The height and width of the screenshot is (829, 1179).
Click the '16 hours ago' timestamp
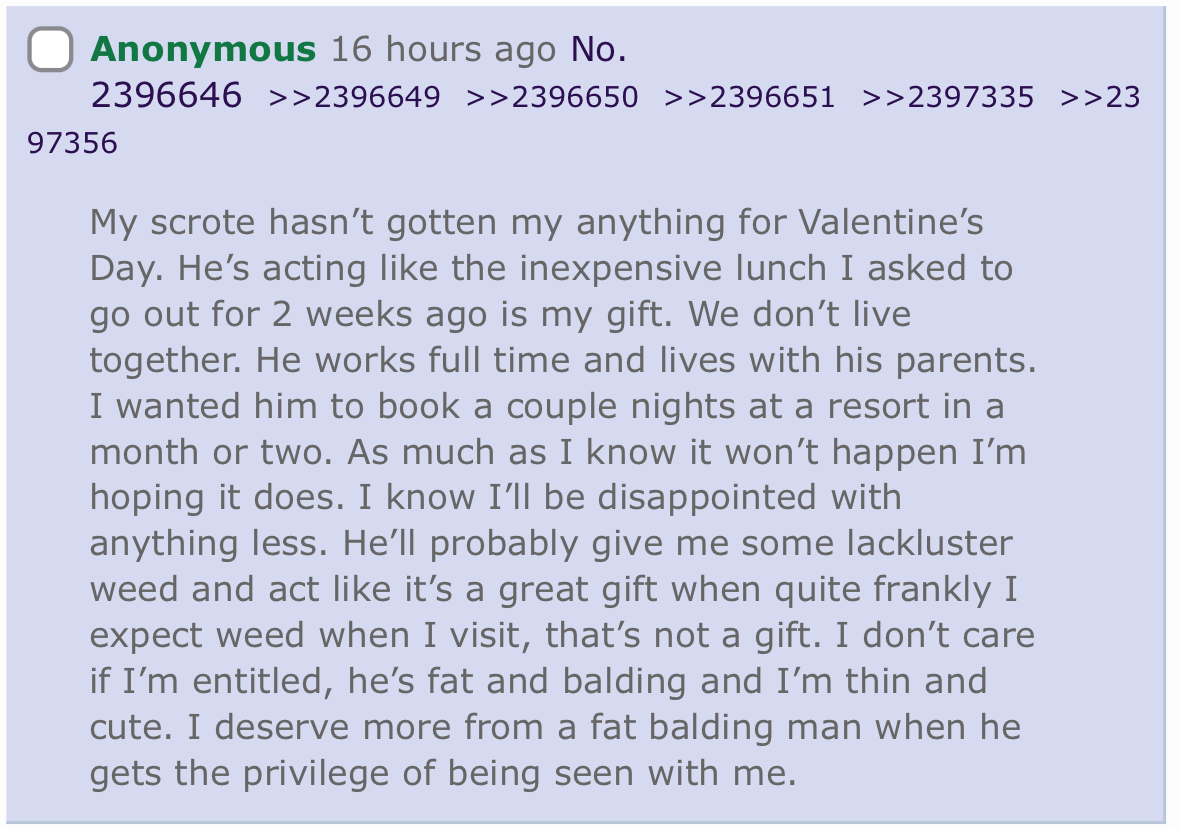click(x=444, y=50)
